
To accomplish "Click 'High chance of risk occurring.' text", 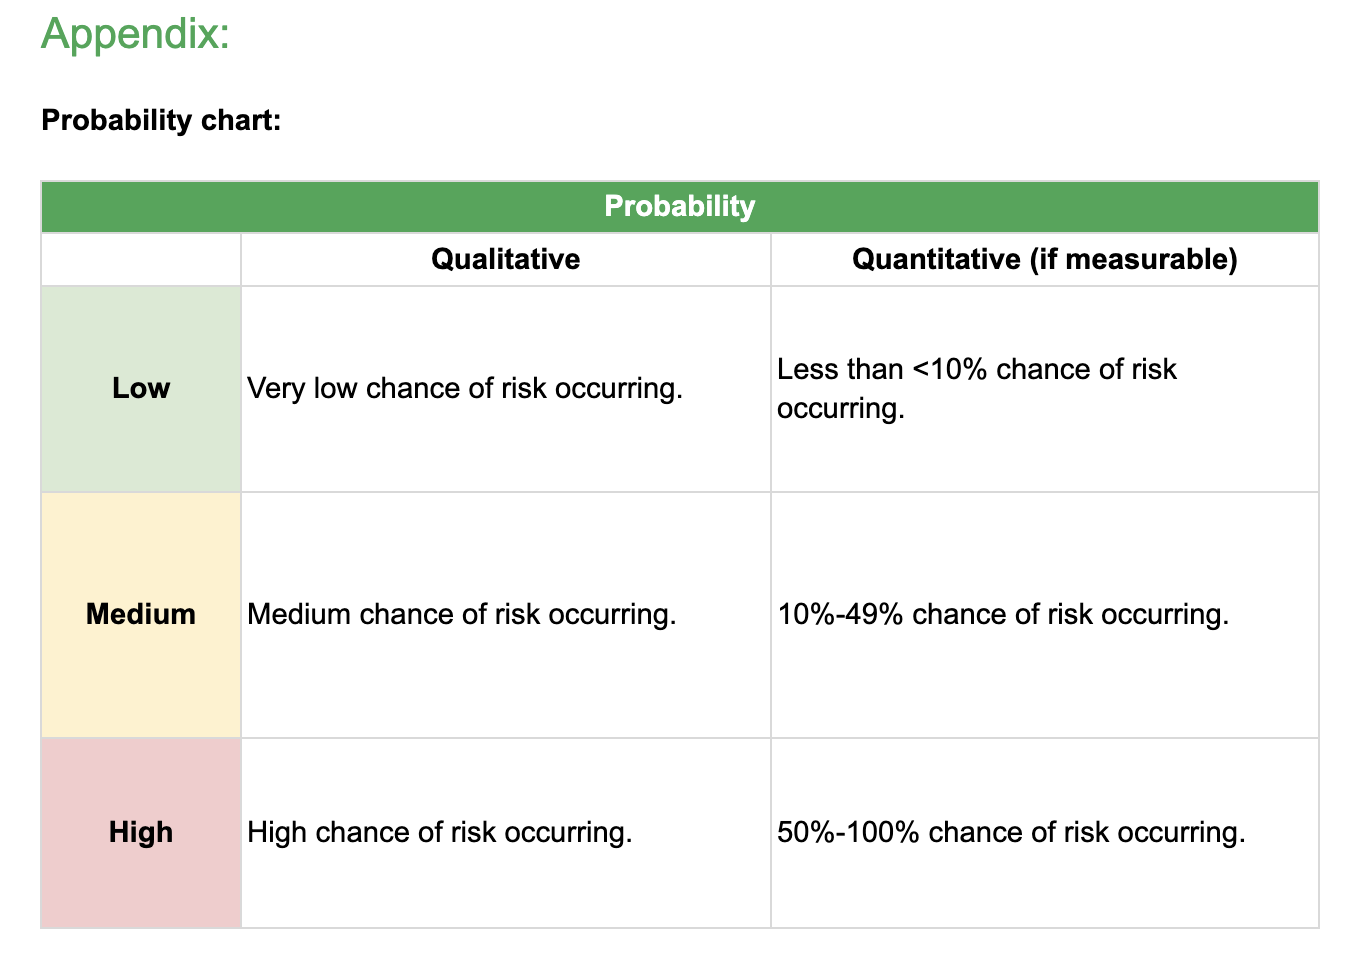I will (x=439, y=832).
